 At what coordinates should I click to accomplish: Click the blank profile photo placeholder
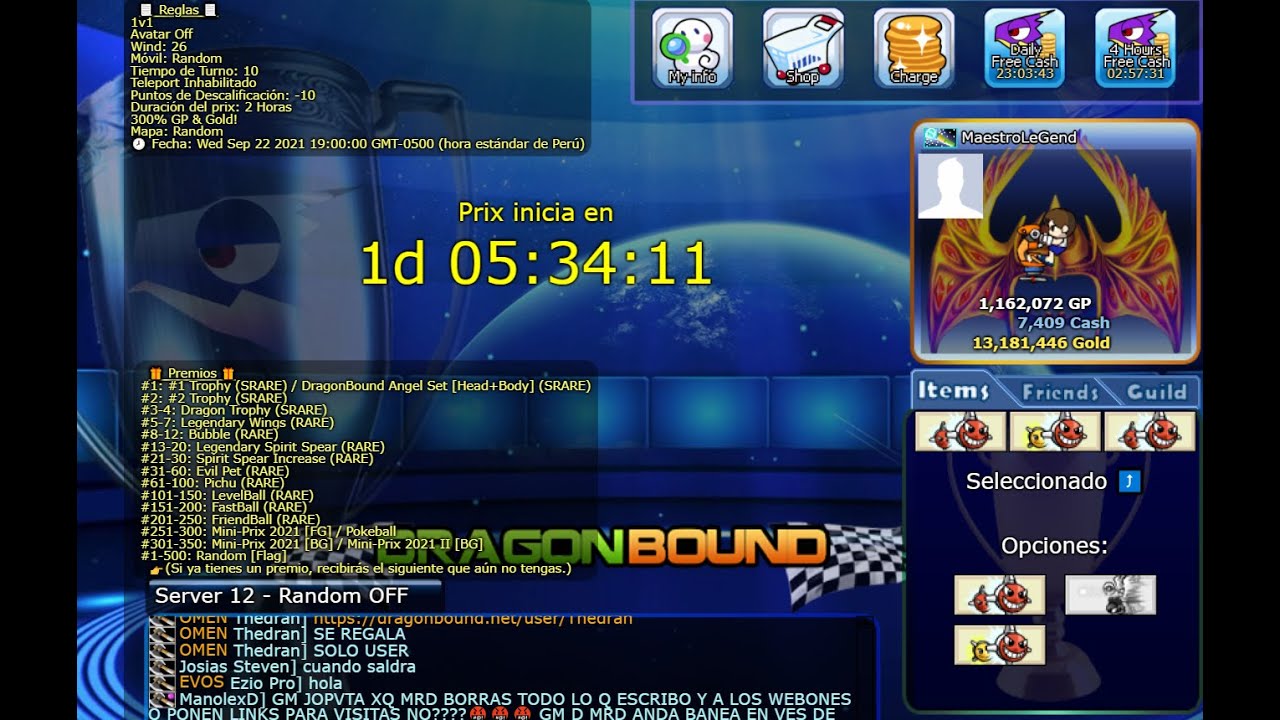tap(950, 186)
